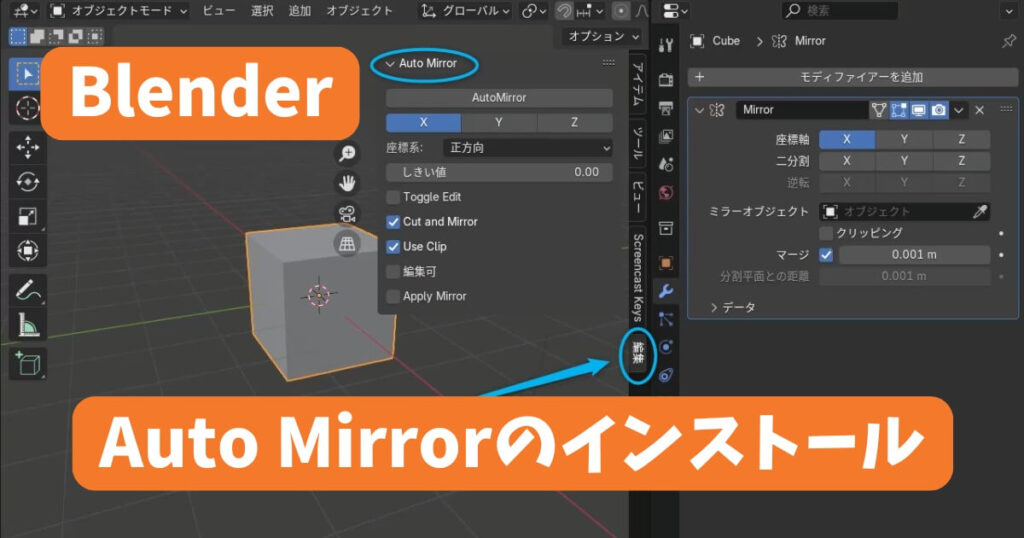Image resolution: width=1024 pixels, height=538 pixels.
Task: Open the ビュー menu
Action: tap(218, 11)
